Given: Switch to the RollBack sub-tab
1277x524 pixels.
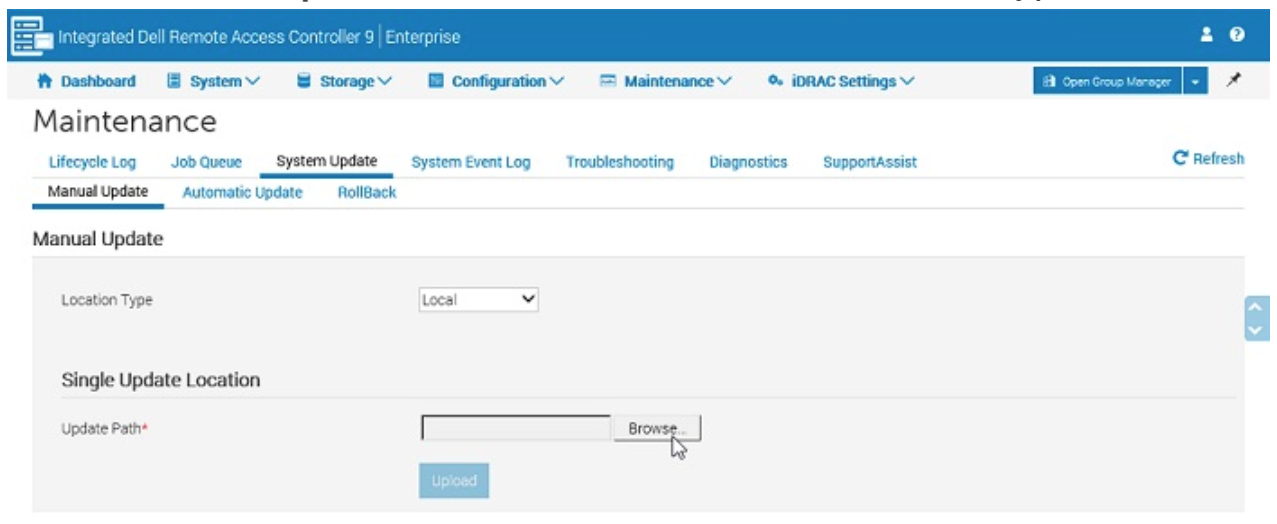Looking at the screenshot, I should [367, 193].
